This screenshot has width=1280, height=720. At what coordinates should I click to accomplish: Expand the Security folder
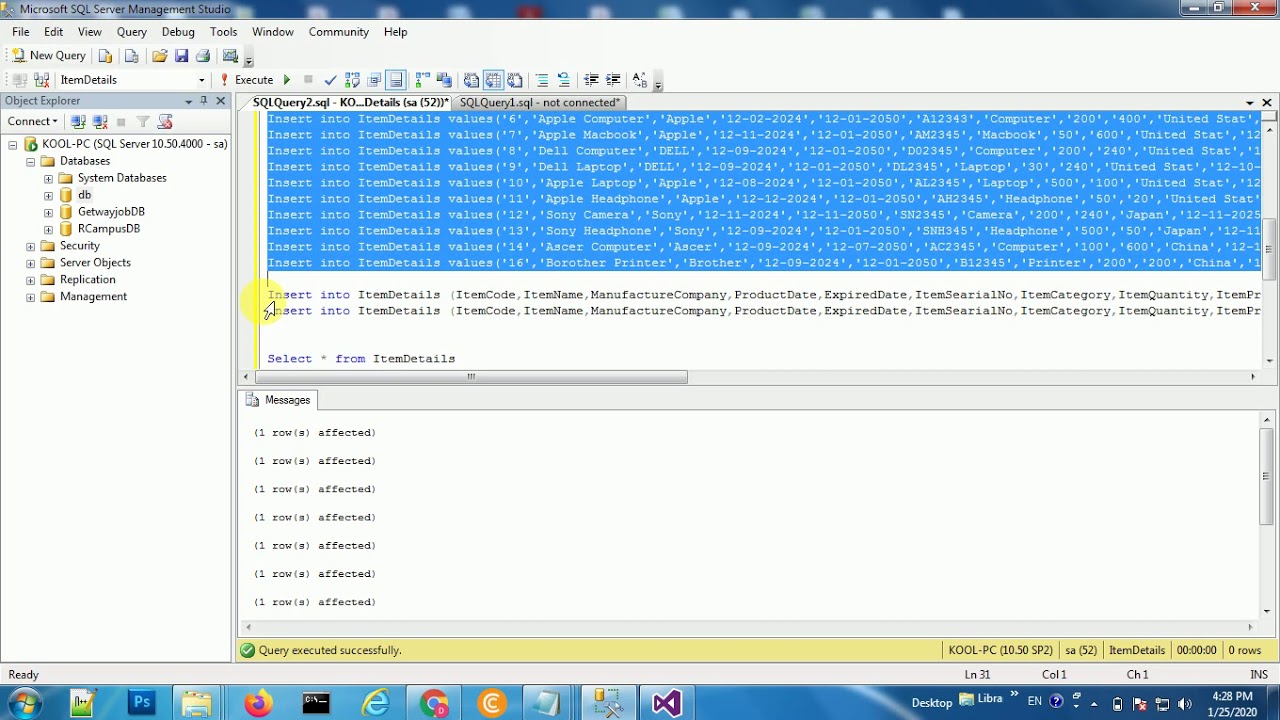pyautogui.click(x=31, y=246)
